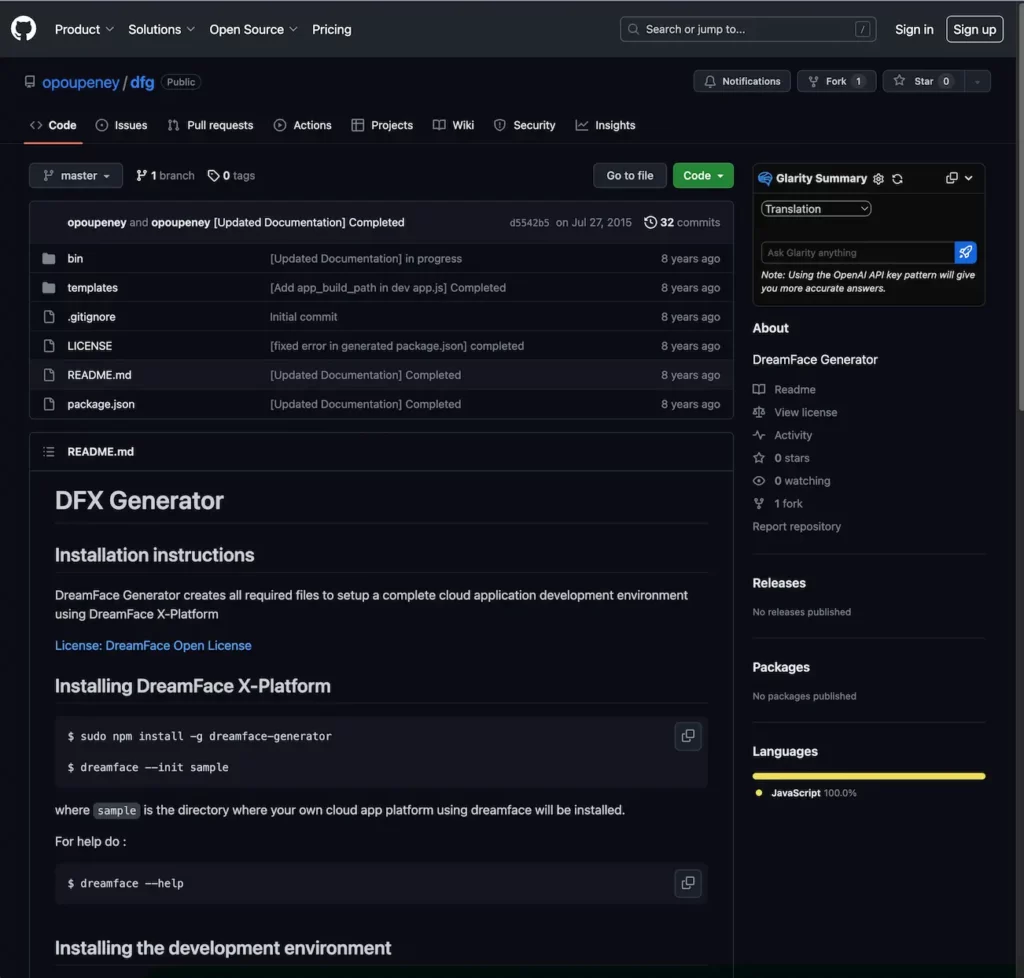
Task: Send a question with the Glarity paper-plane icon
Action: tap(964, 253)
